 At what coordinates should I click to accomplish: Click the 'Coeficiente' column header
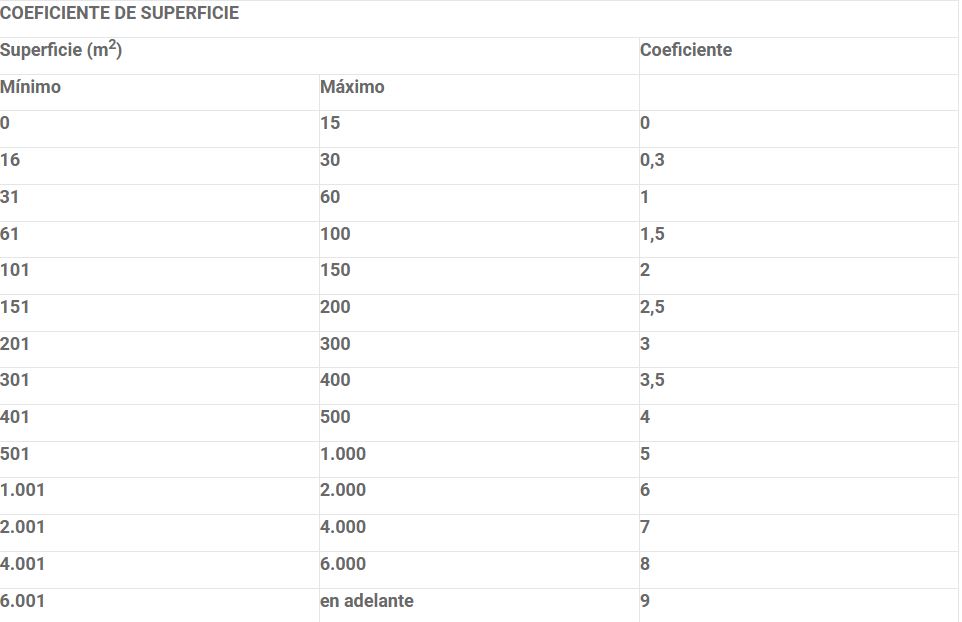686,50
